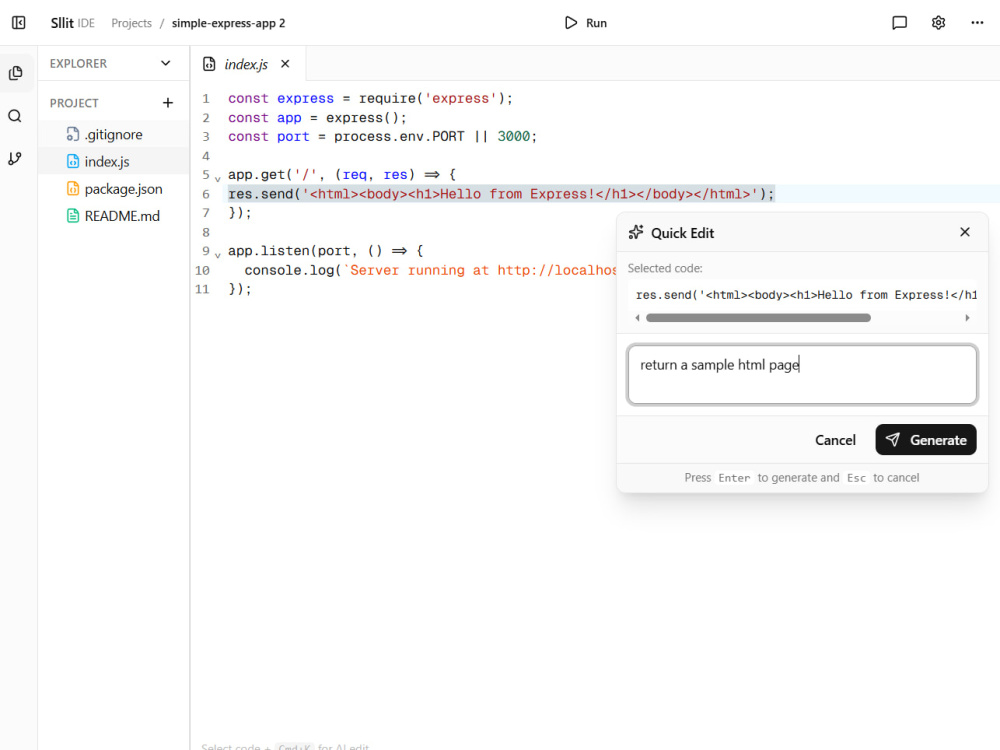Screen dimensions: 1000x750
Task: Click the index.js file icon in the tree
Action: [73, 161]
